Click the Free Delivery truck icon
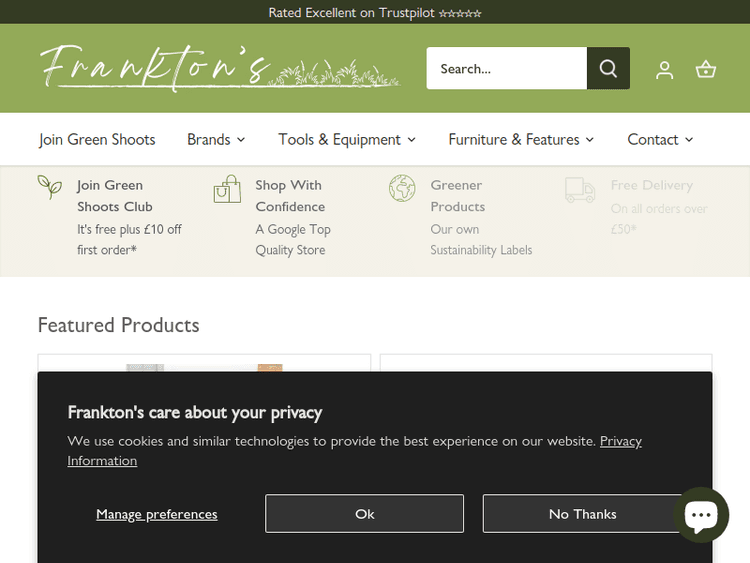750x563 pixels. 580,190
